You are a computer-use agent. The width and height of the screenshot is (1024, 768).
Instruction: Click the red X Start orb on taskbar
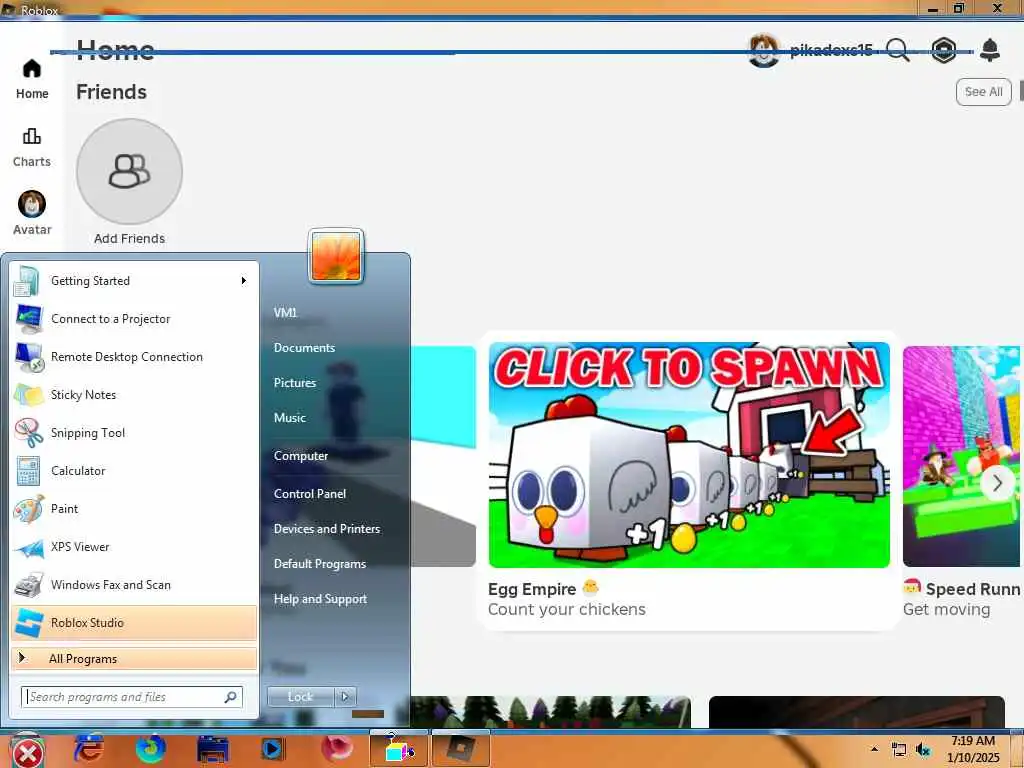pos(27,753)
